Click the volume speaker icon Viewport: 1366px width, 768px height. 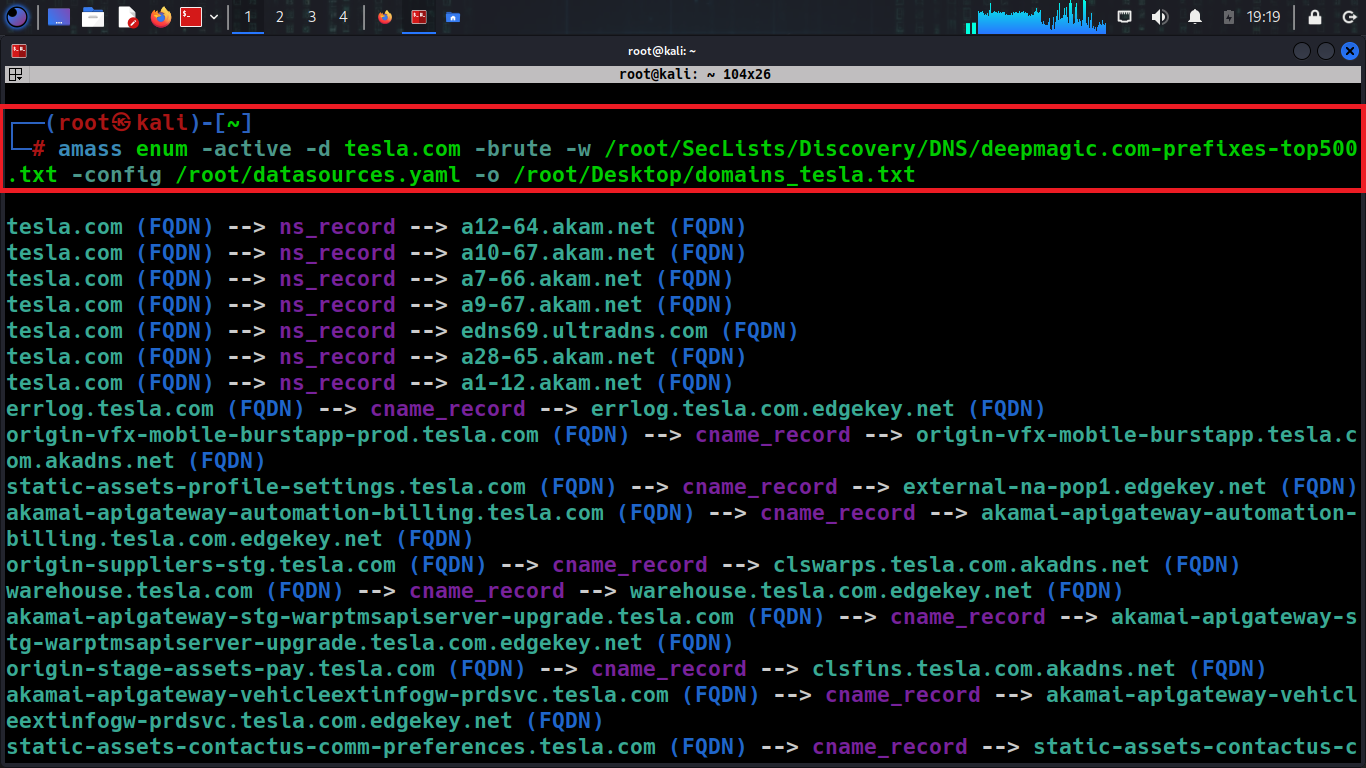click(x=1160, y=17)
